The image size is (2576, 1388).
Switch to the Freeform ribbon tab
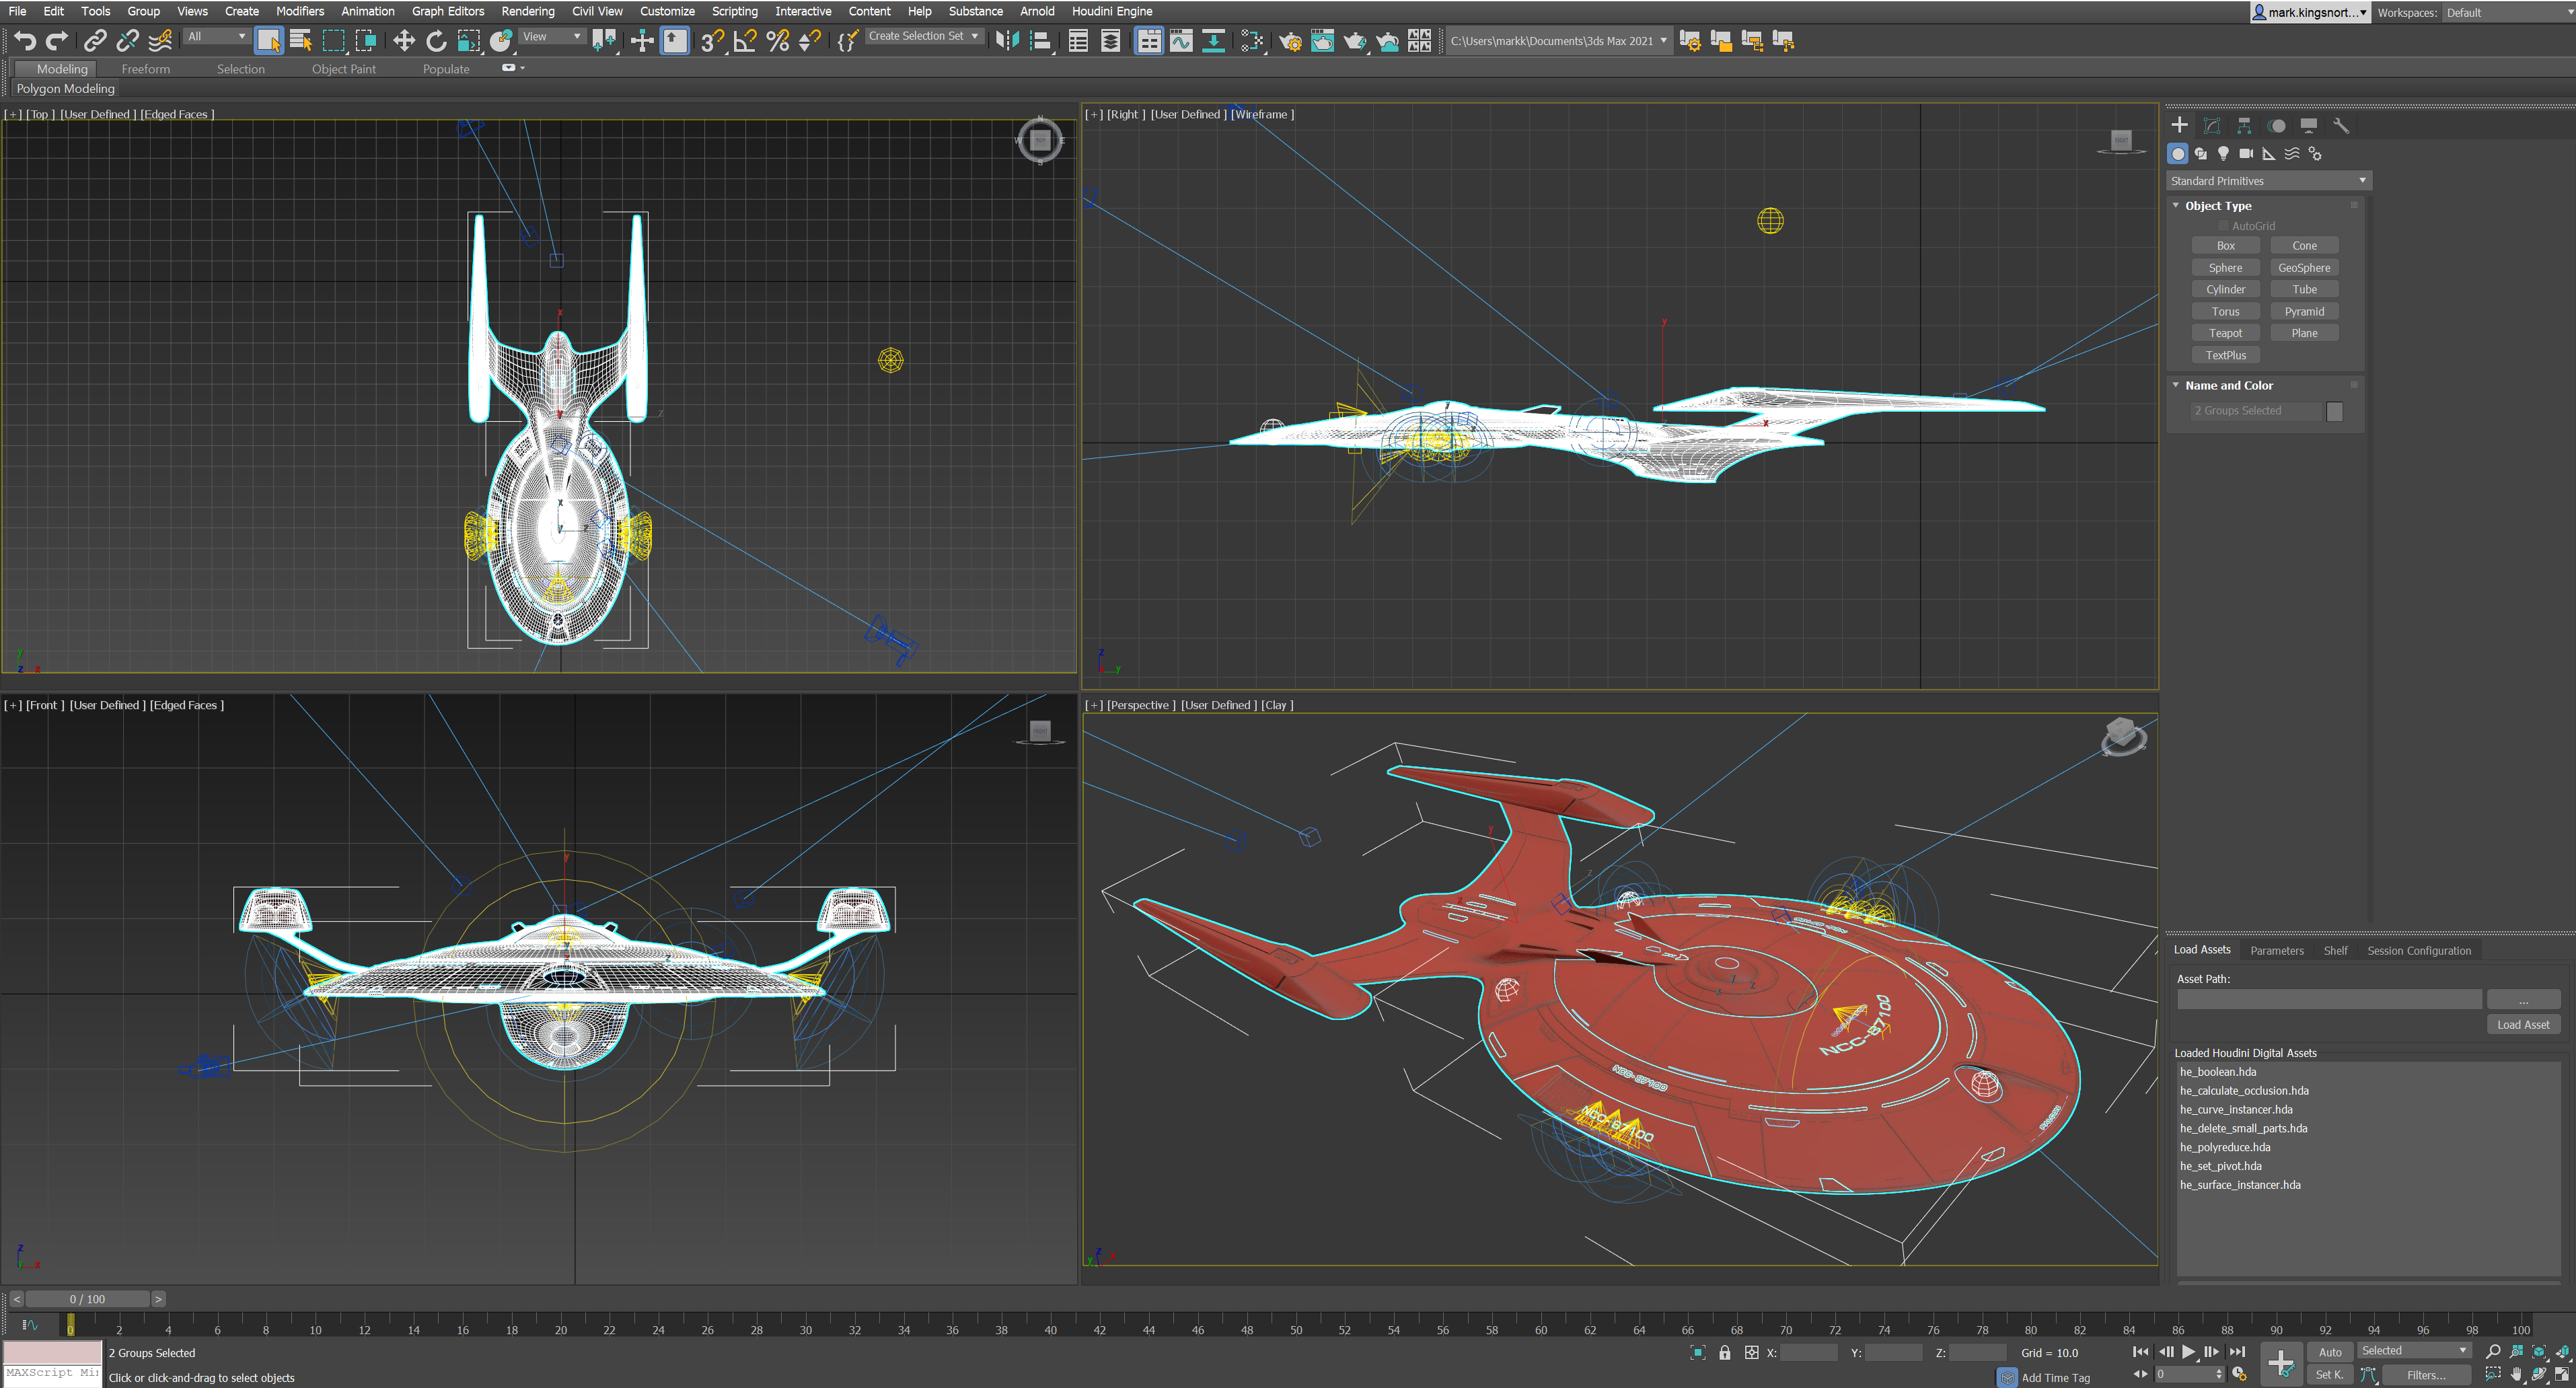pyautogui.click(x=146, y=69)
